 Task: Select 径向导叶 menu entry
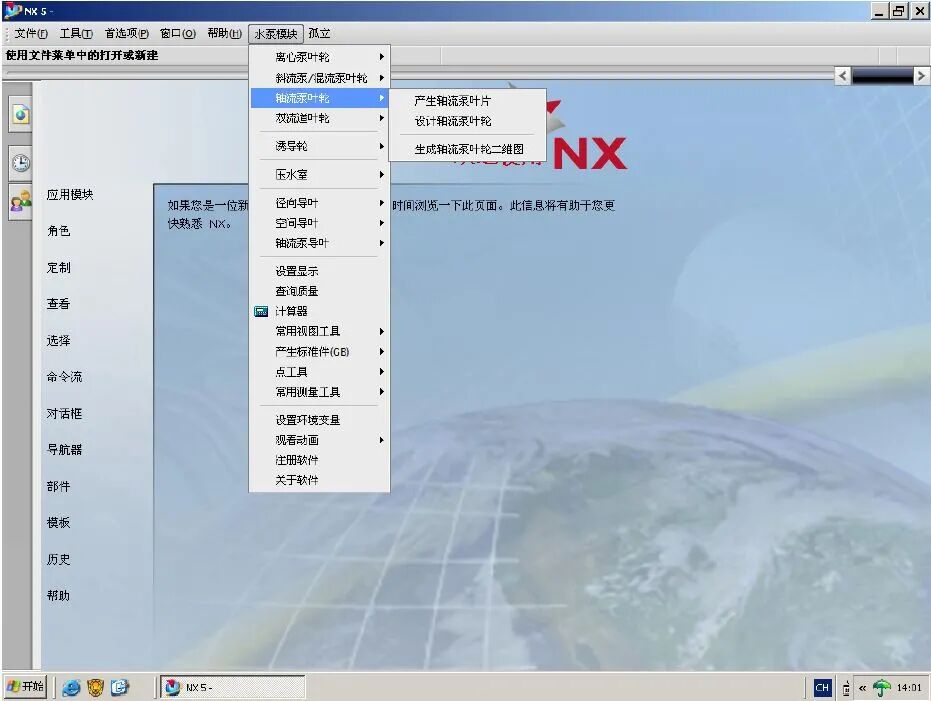(319, 203)
